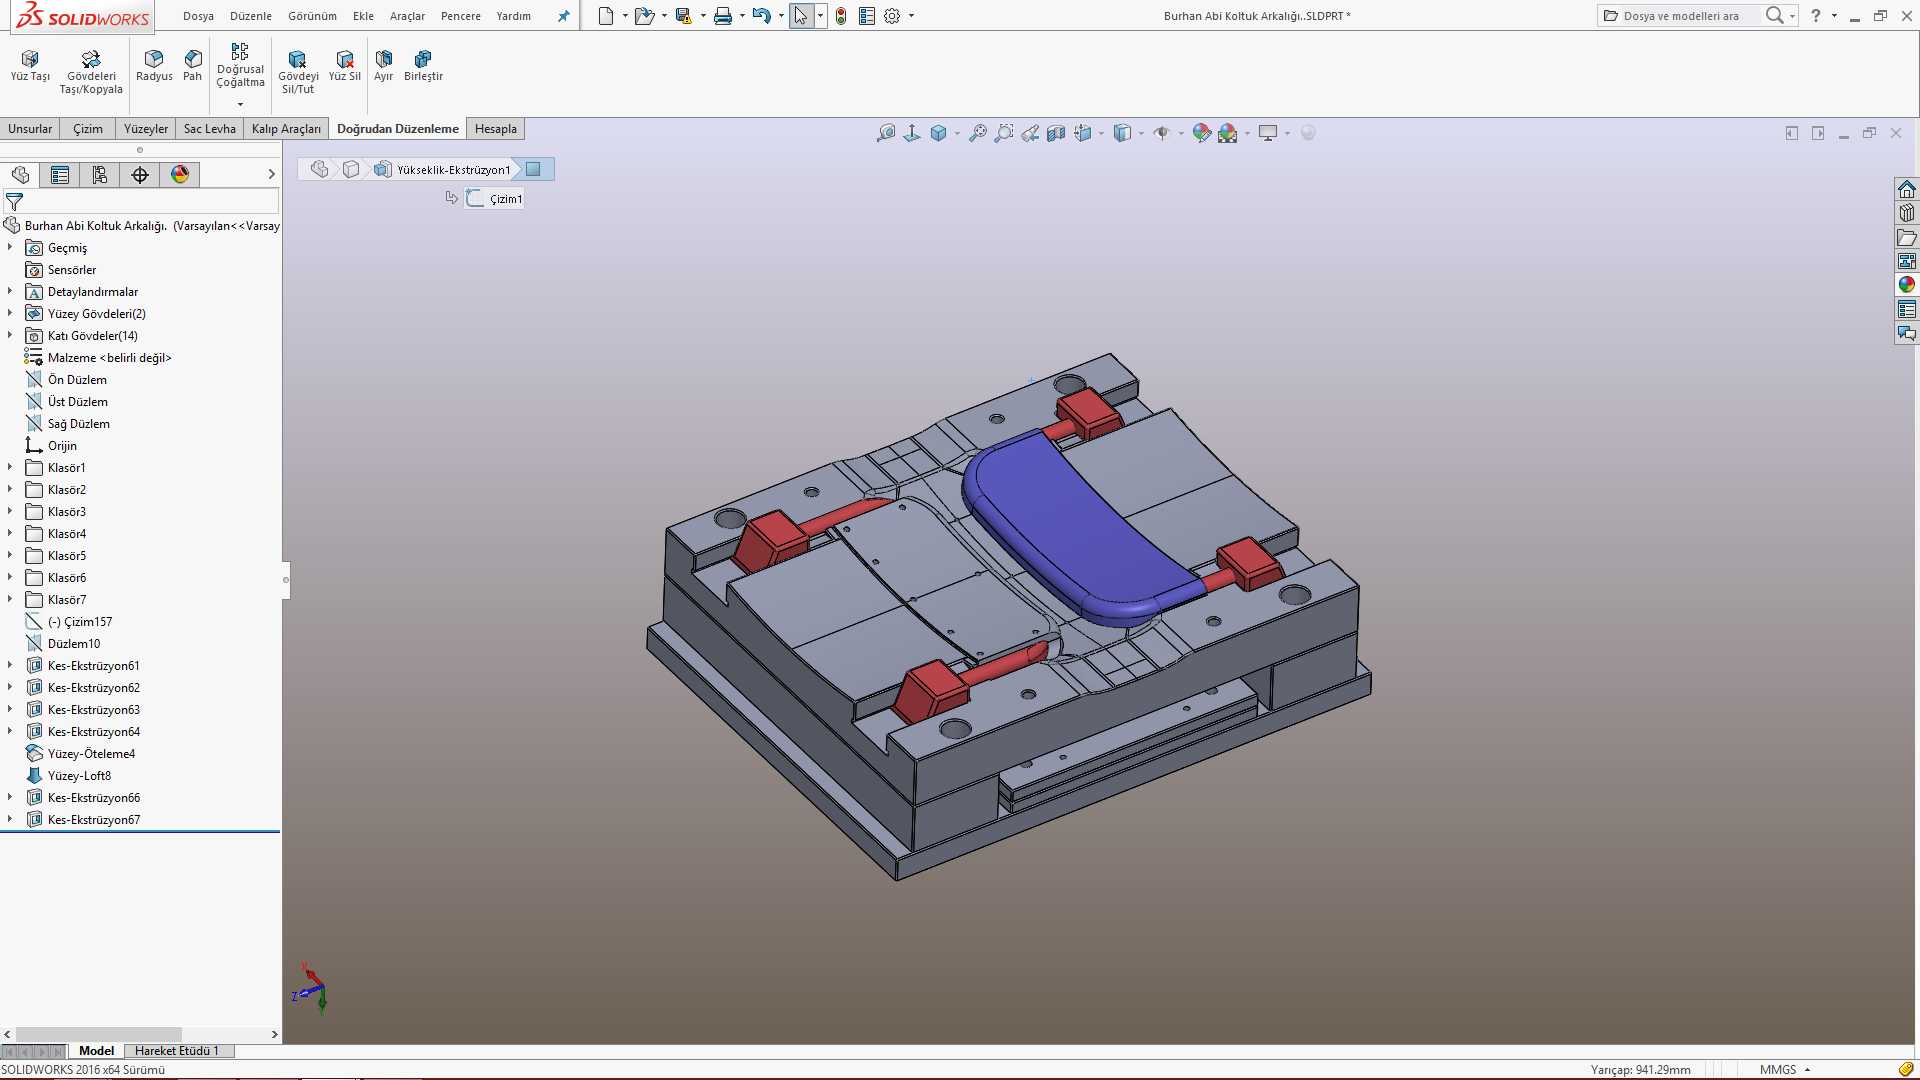Open the DisplayManager appearance tab
This screenshot has height=1080, width=1920.
[180, 175]
